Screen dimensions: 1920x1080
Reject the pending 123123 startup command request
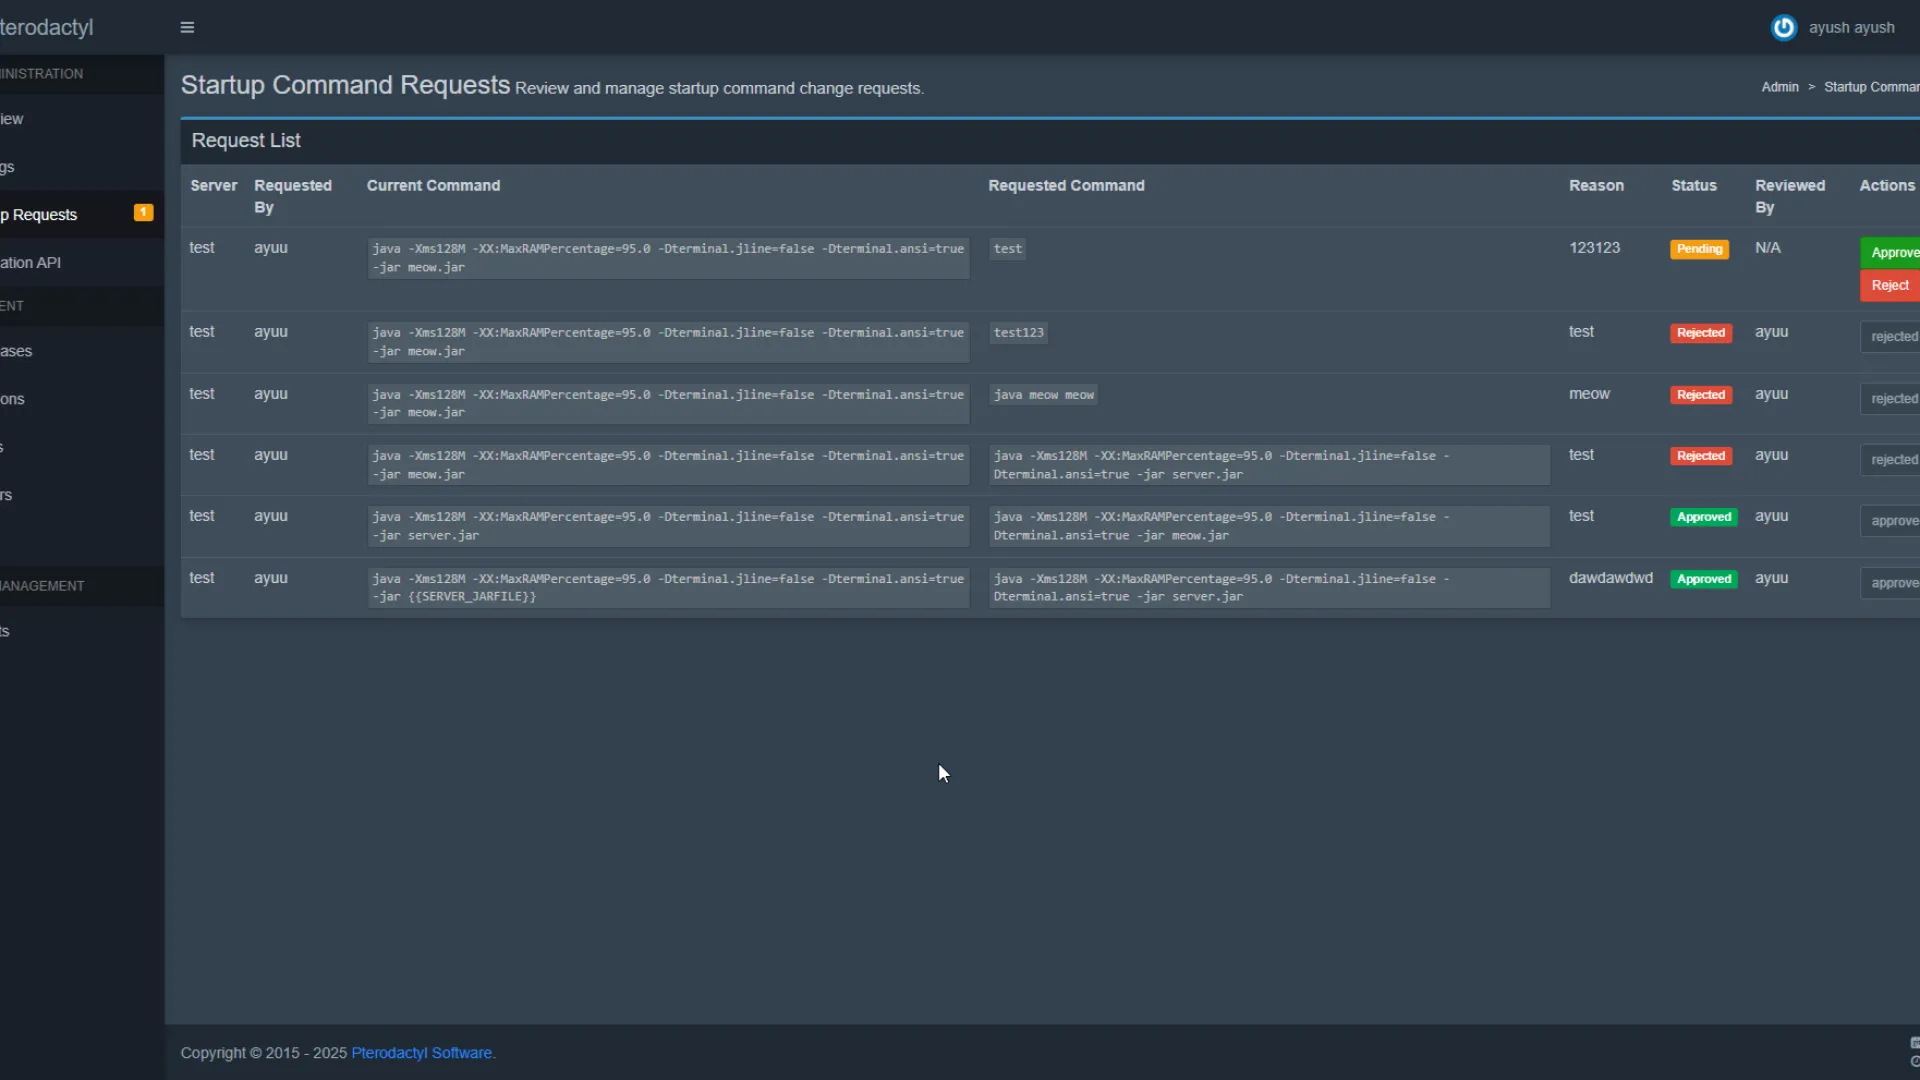tap(1889, 286)
